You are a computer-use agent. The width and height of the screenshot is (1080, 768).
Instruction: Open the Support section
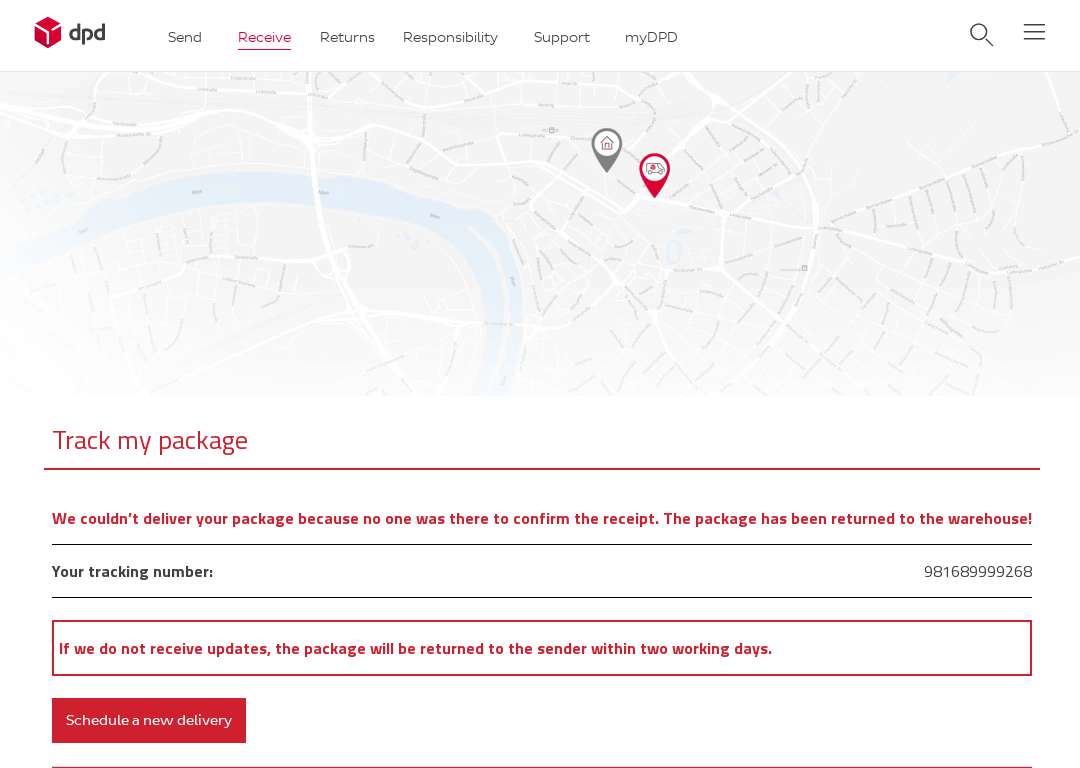(562, 37)
